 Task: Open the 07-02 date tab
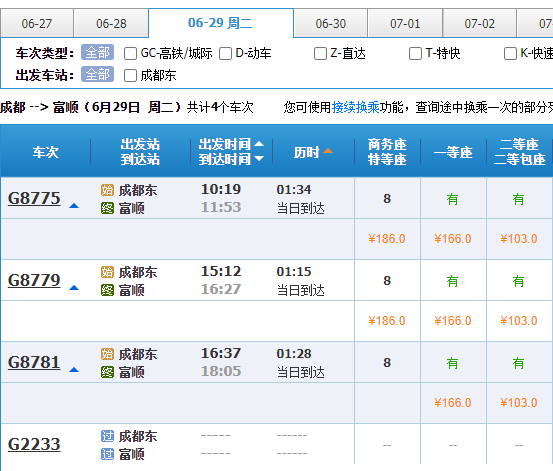pyautogui.click(x=479, y=23)
